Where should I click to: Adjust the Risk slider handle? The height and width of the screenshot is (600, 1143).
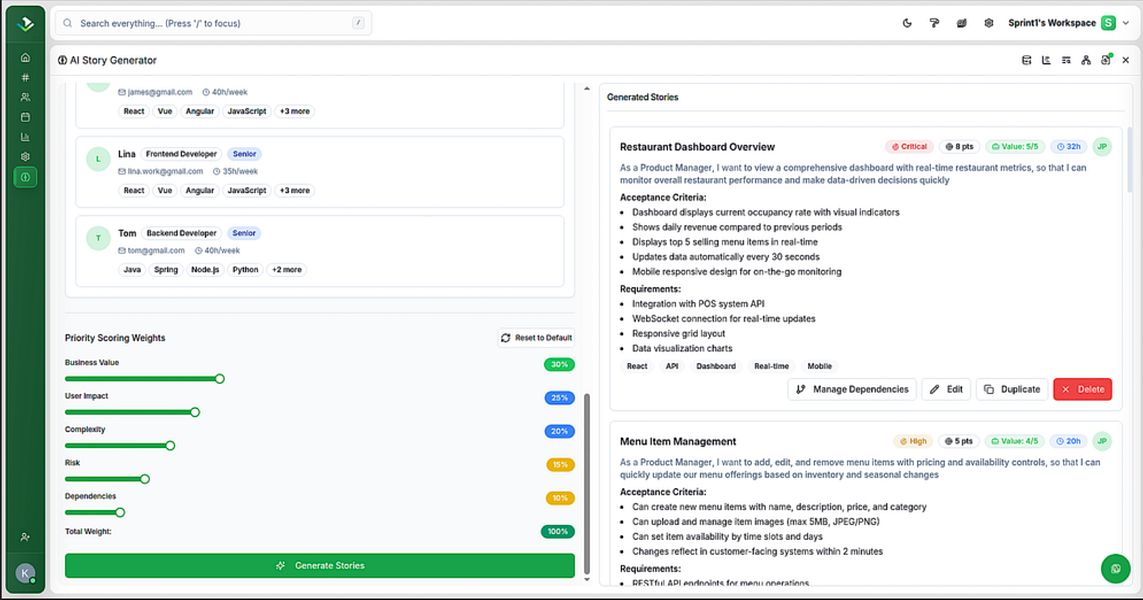pos(144,479)
